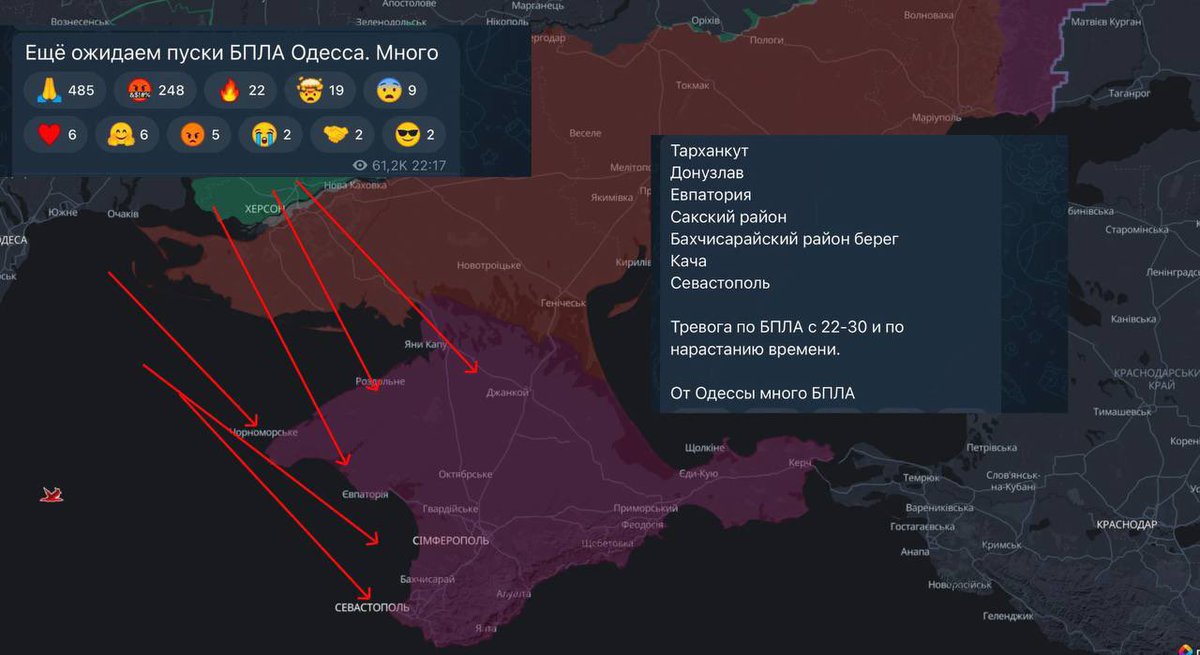The image size is (1200, 655).
Task: Click the Бахчисарай label on the map
Action: 427,579
